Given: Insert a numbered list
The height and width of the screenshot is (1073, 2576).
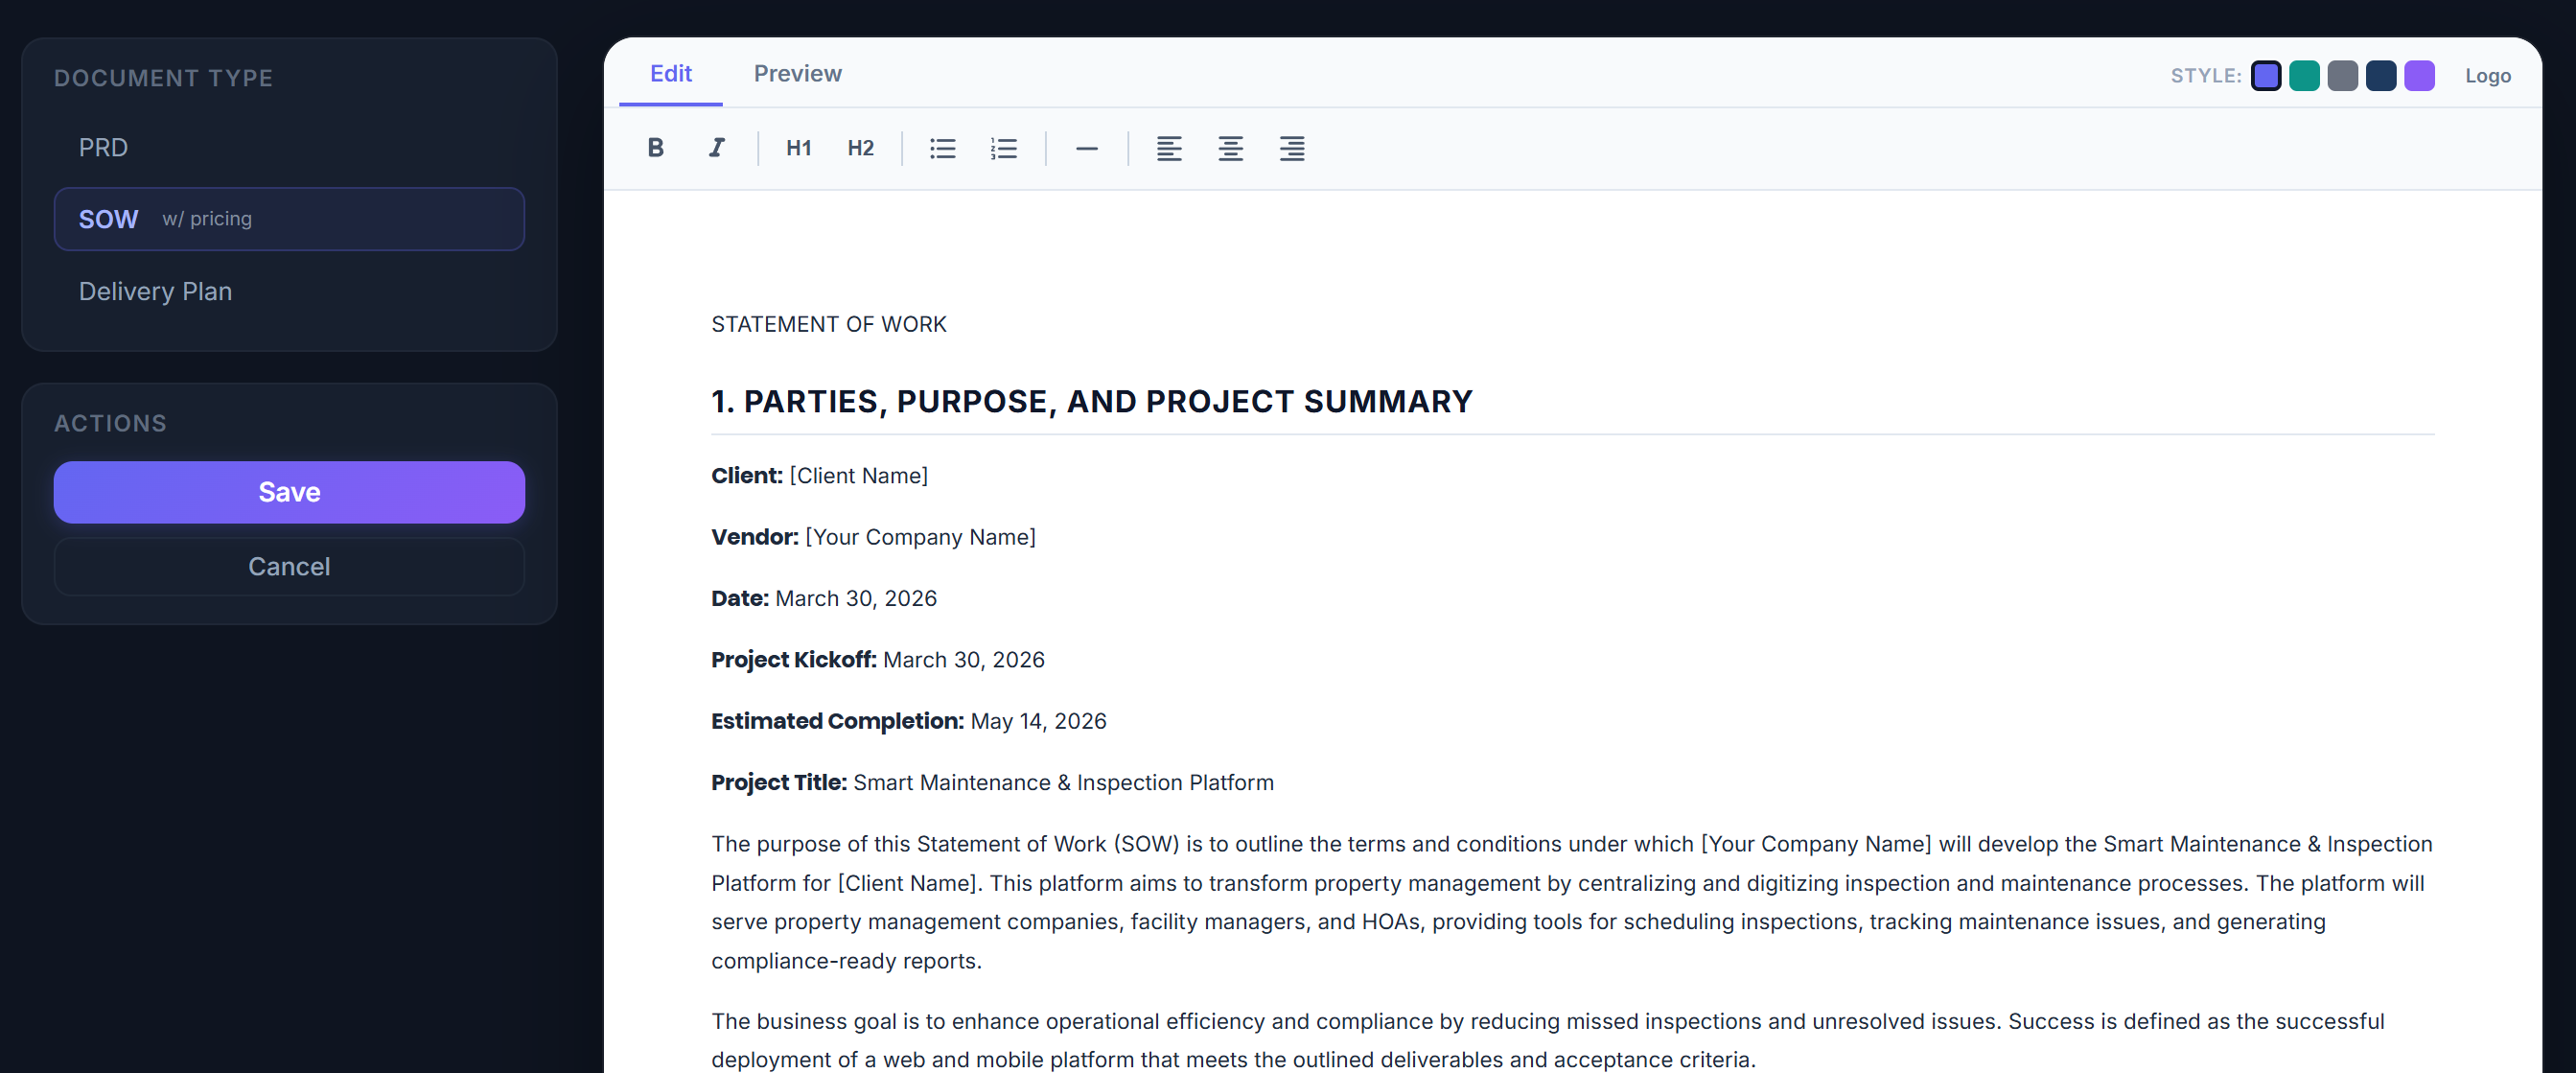Looking at the screenshot, I should (1004, 148).
